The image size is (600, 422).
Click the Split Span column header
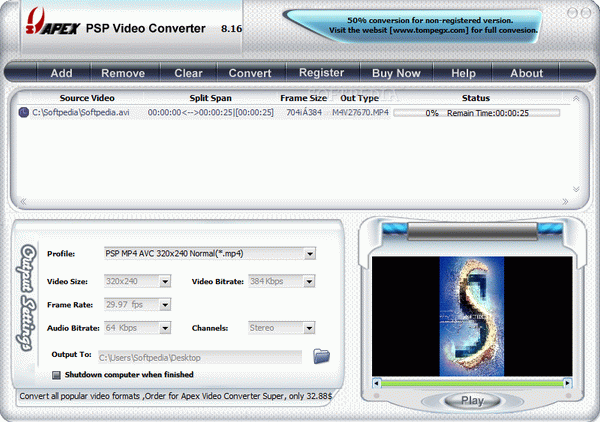[210, 98]
